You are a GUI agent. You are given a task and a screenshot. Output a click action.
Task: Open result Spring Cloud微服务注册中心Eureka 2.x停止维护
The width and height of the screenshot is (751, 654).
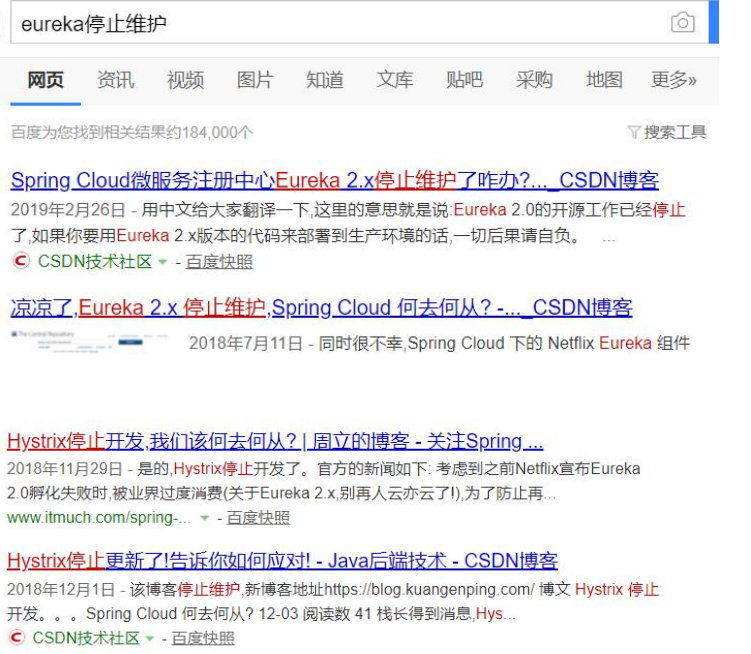335,181
